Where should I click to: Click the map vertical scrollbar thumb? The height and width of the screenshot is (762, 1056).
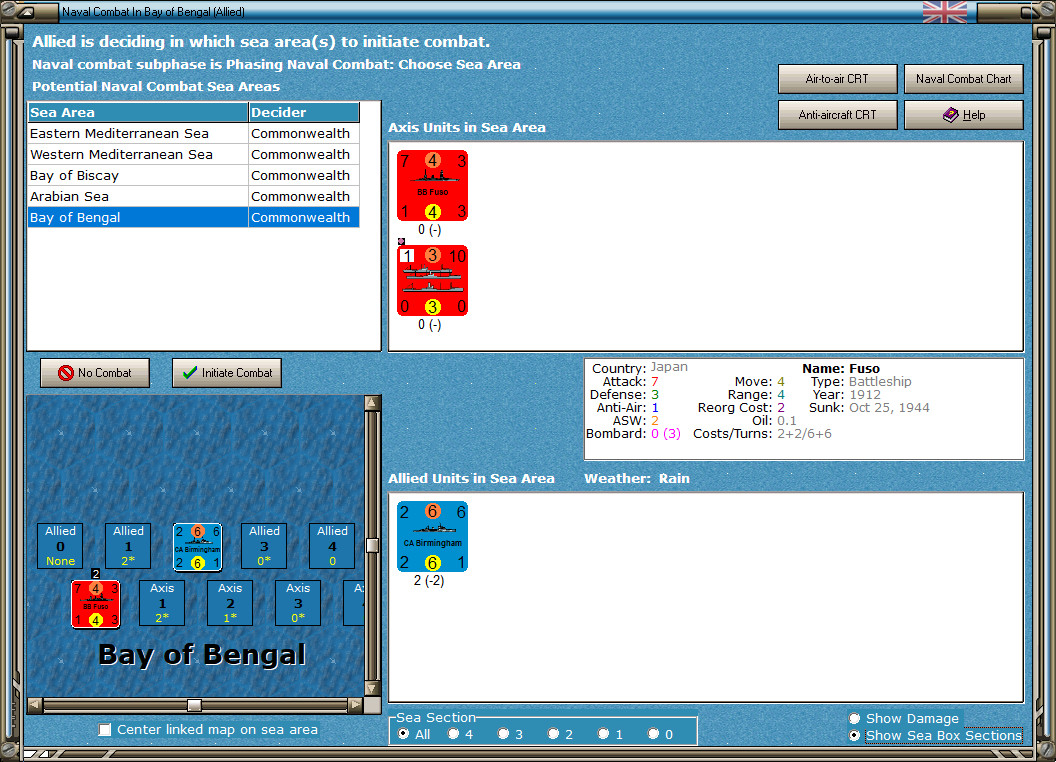372,544
